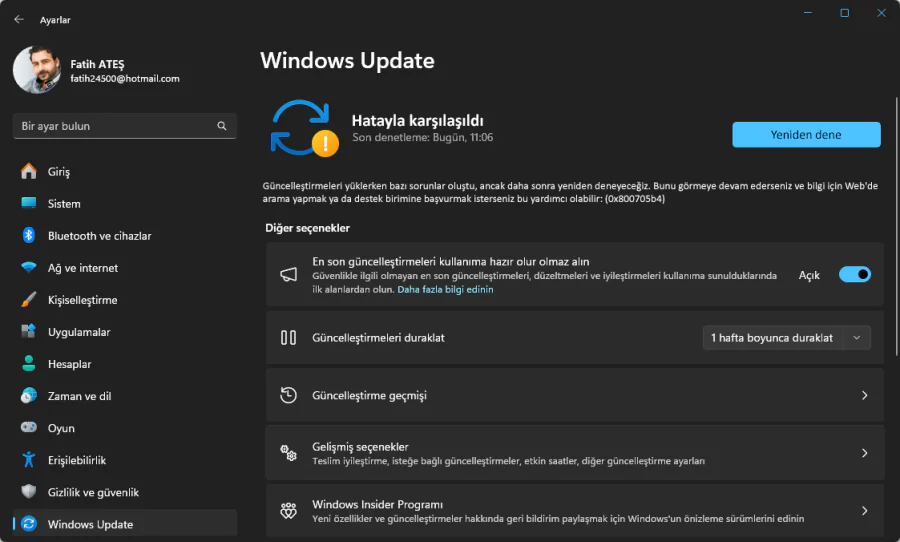Click the history clock icon
Viewport: 900px width, 542px height.
(288, 395)
